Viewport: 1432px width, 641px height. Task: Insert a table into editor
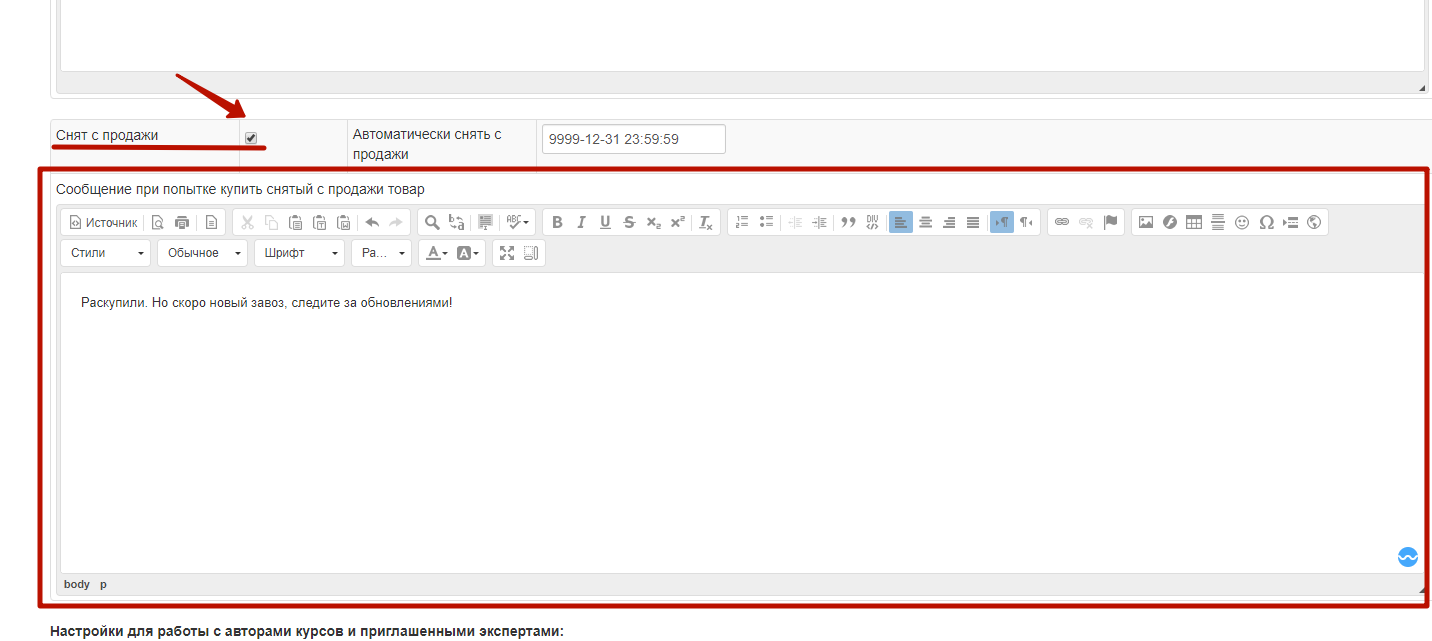[x=1194, y=222]
